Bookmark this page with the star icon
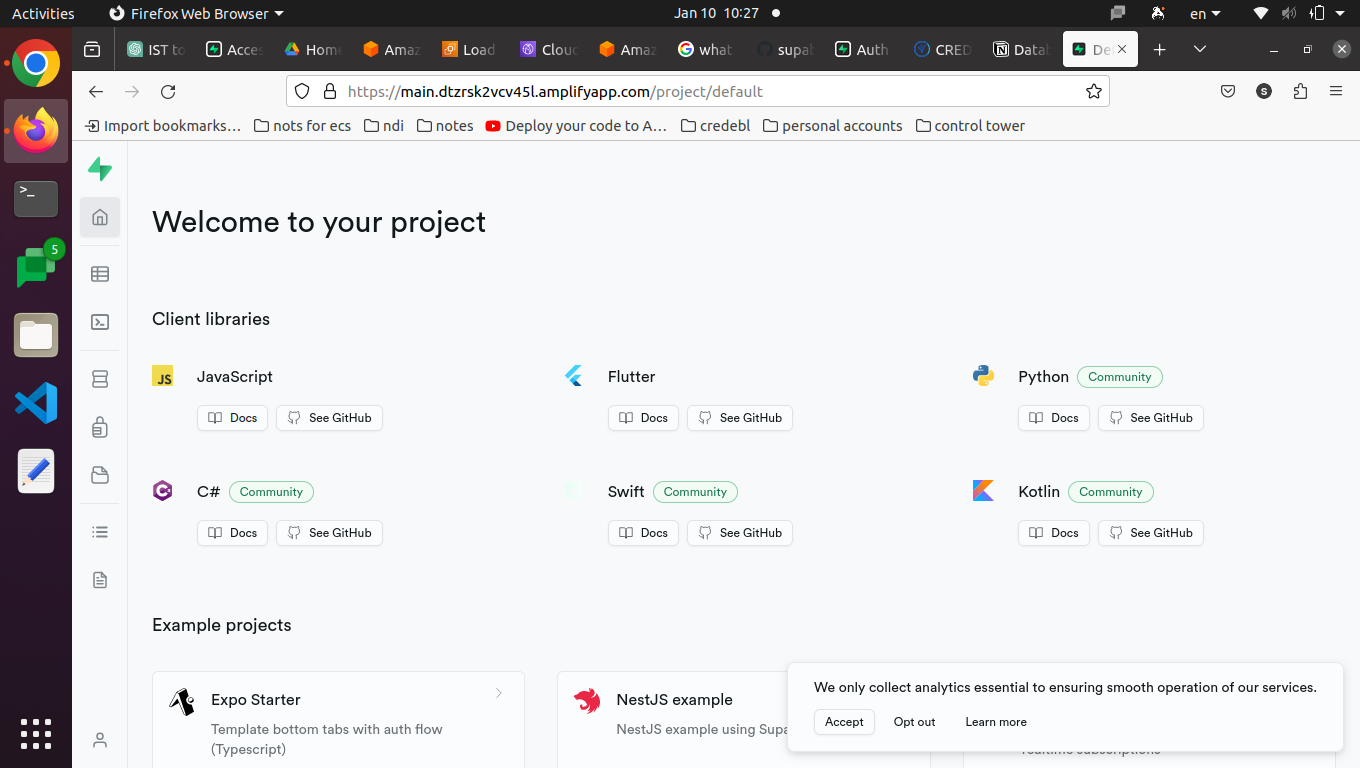1360x768 pixels. (1094, 91)
